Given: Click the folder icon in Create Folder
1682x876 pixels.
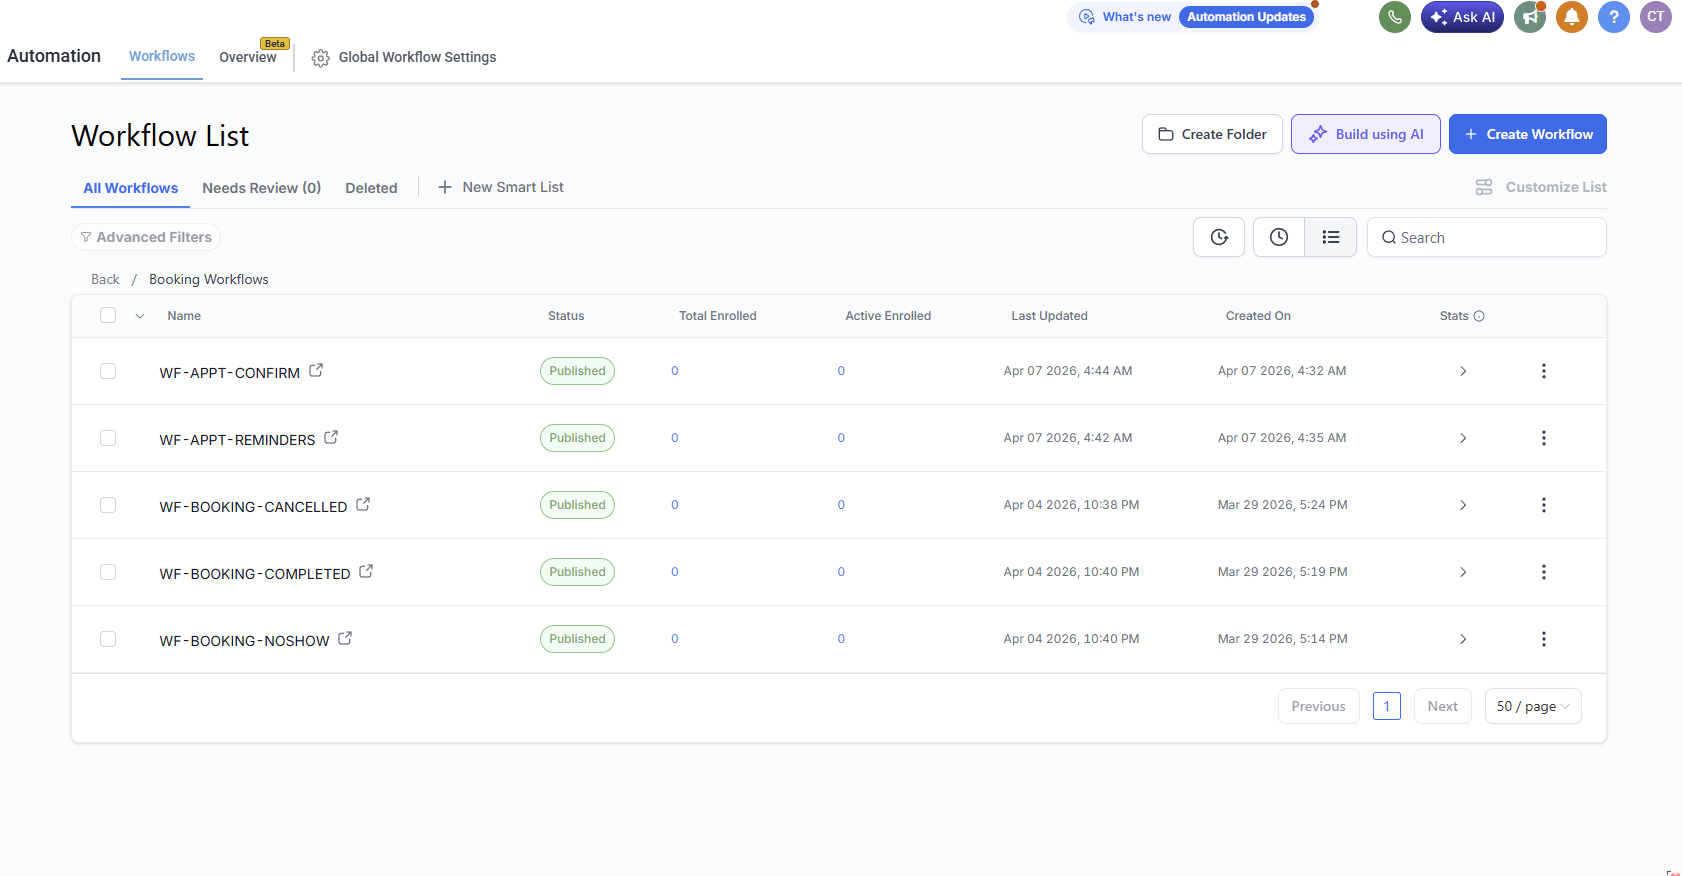Looking at the screenshot, I should pos(1166,134).
